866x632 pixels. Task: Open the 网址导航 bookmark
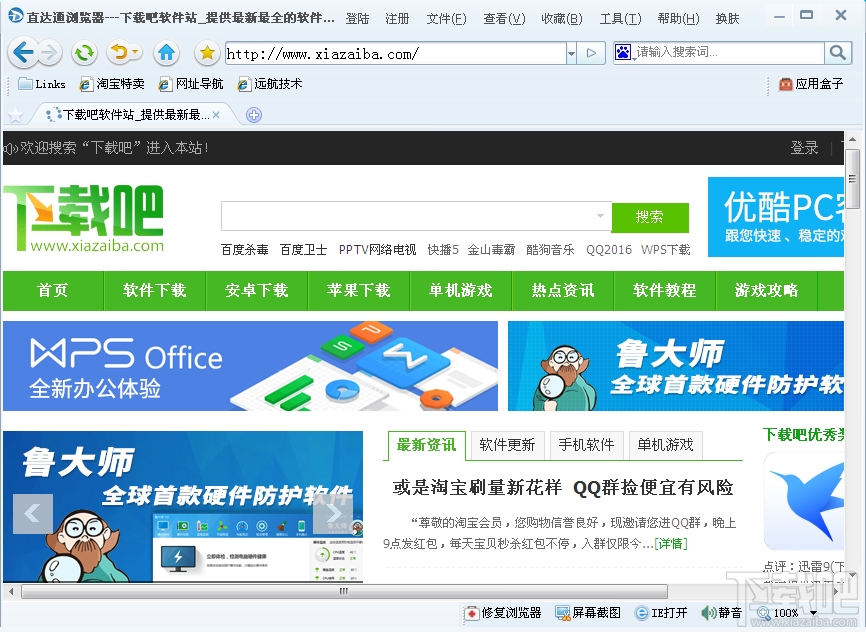tap(191, 84)
